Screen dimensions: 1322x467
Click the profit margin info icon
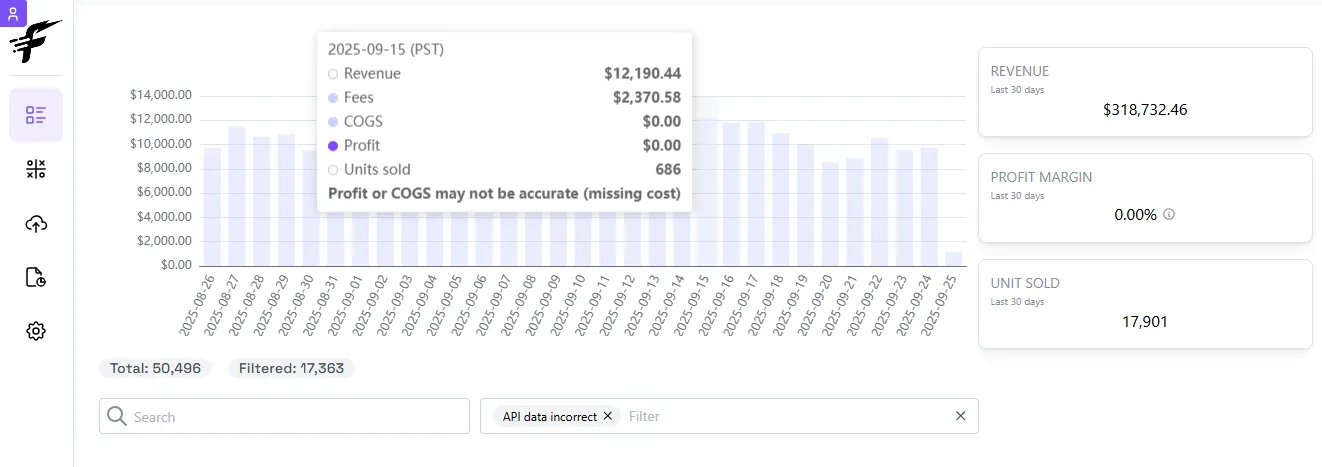click(x=1169, y=214)
